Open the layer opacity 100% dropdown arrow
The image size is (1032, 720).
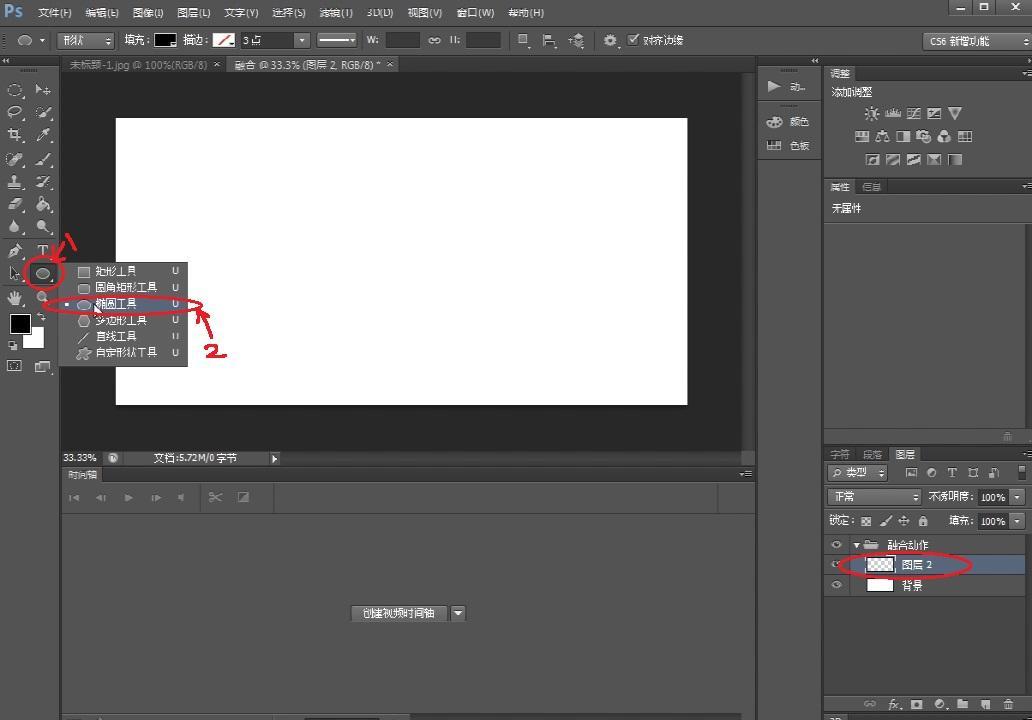(x=1017, y=497)
